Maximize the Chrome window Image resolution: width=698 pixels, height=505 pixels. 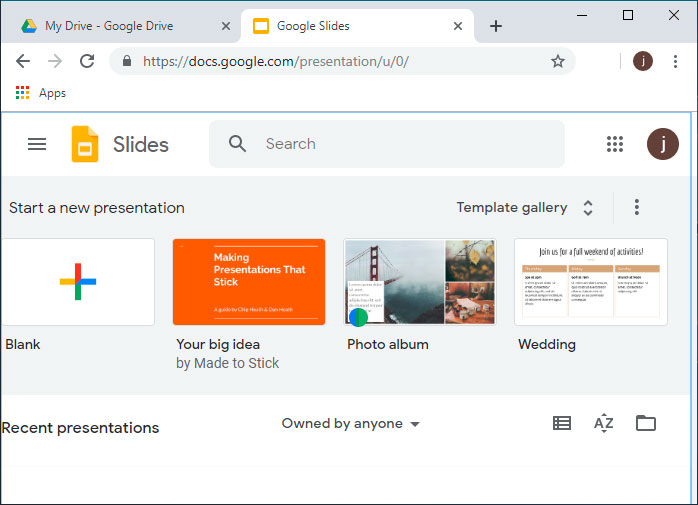[x=628, y=15]
